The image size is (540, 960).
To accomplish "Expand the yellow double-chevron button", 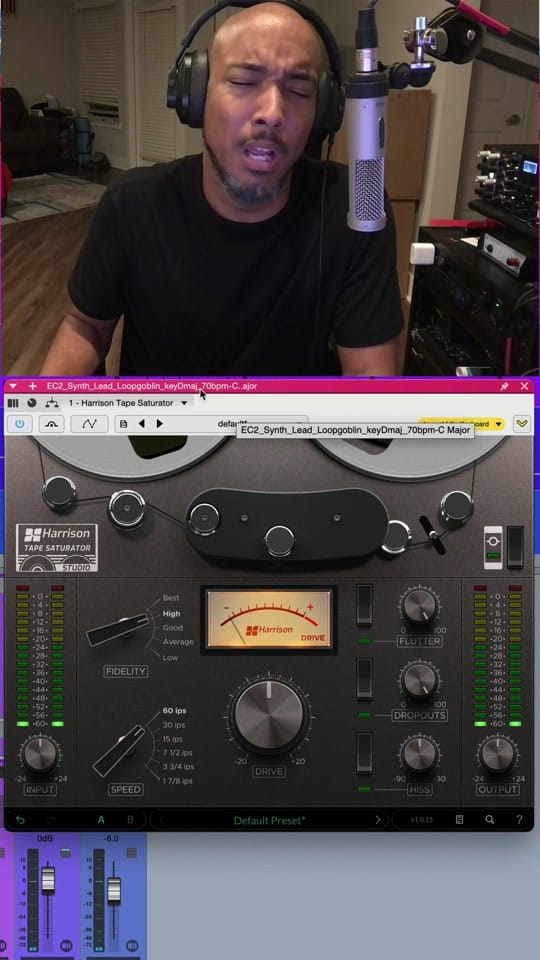I will tap(522, 424).
